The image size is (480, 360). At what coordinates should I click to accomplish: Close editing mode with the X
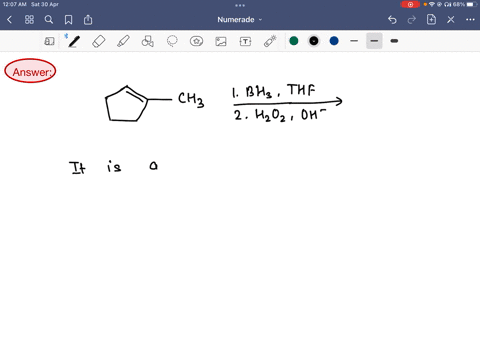[451, 20]
